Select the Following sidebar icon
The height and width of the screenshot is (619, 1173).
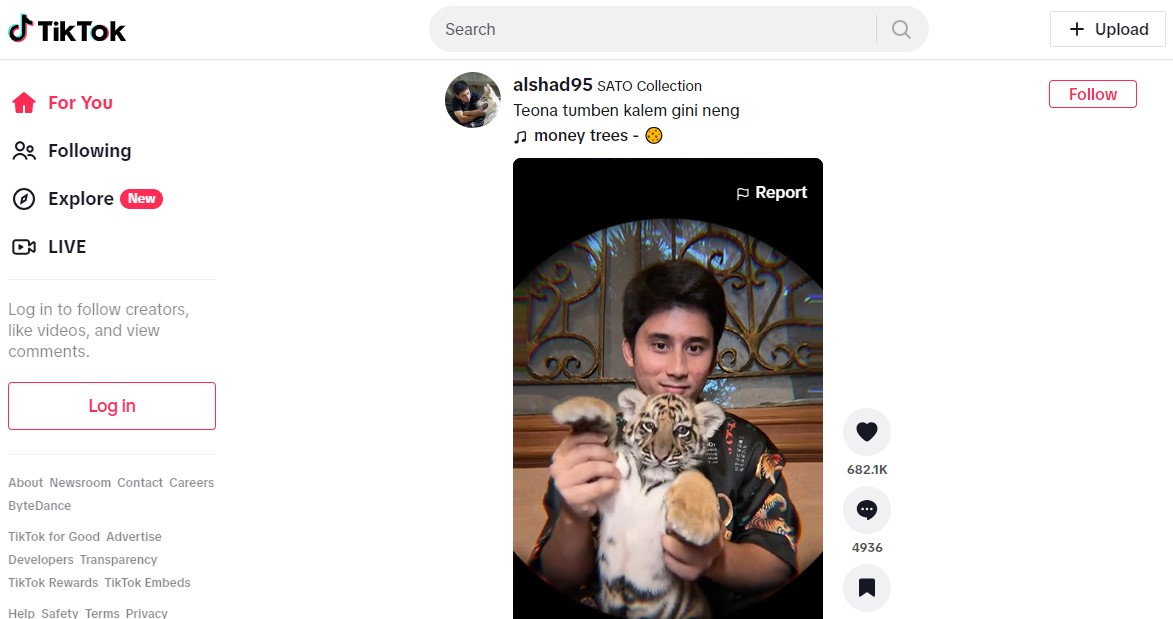24,151
